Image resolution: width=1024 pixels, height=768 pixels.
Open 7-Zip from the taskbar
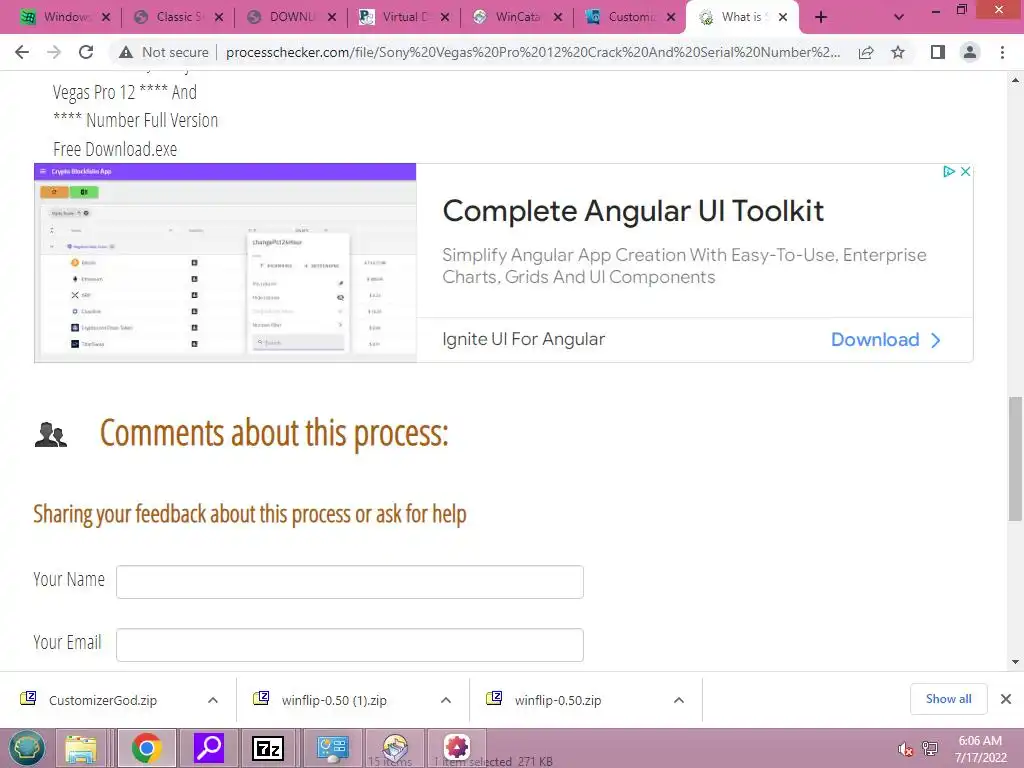click(268, 748)
